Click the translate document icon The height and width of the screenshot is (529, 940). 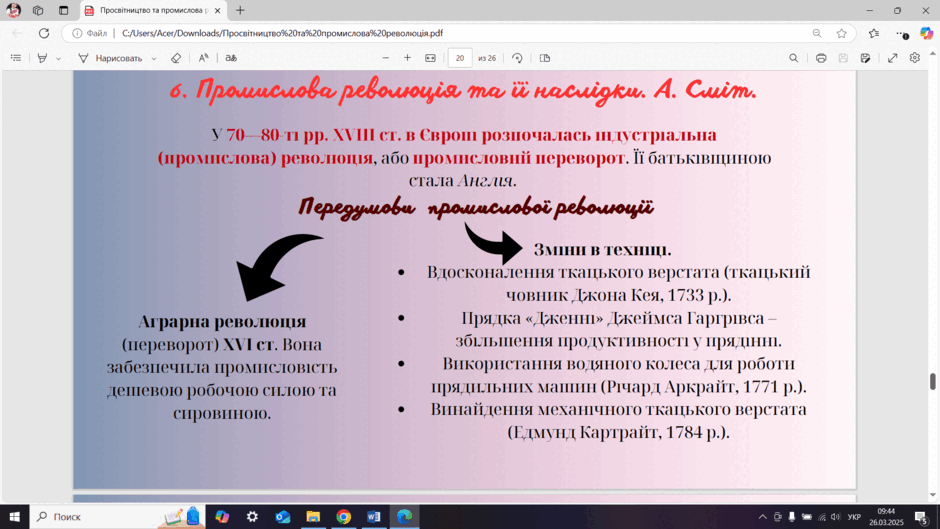[231, 58]
